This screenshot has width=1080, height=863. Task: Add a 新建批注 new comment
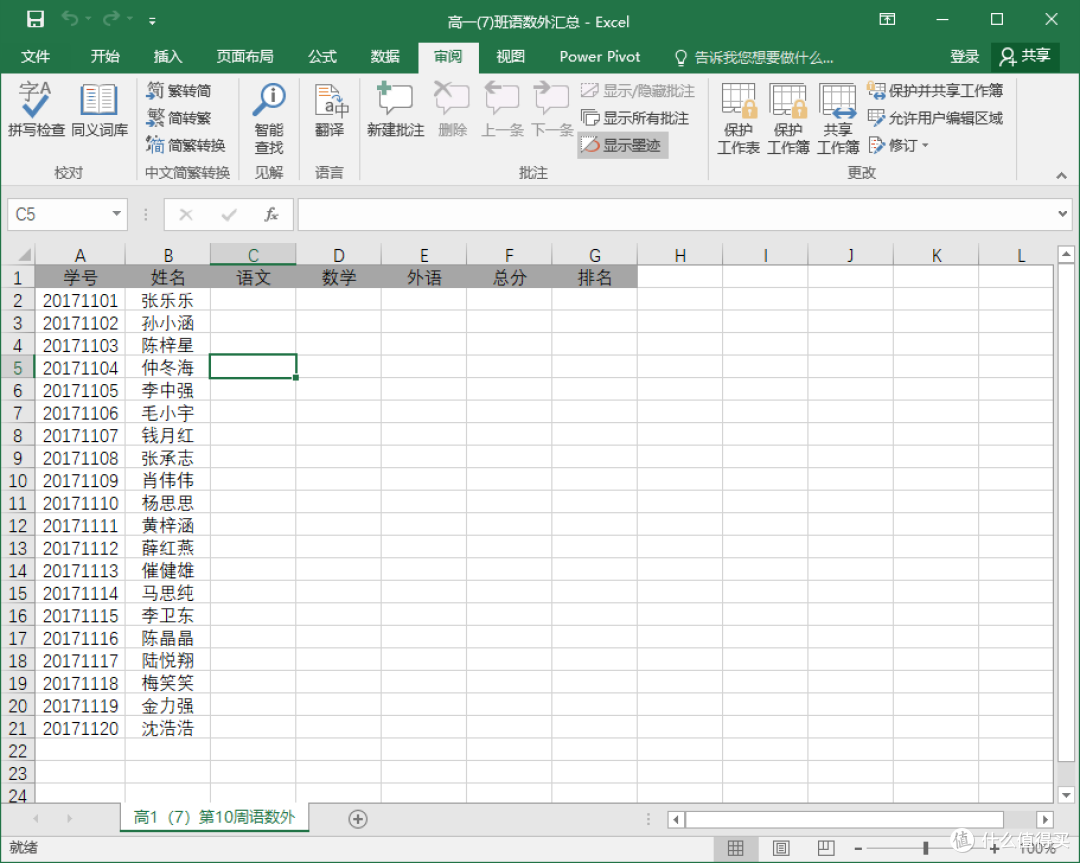[395, 109]
